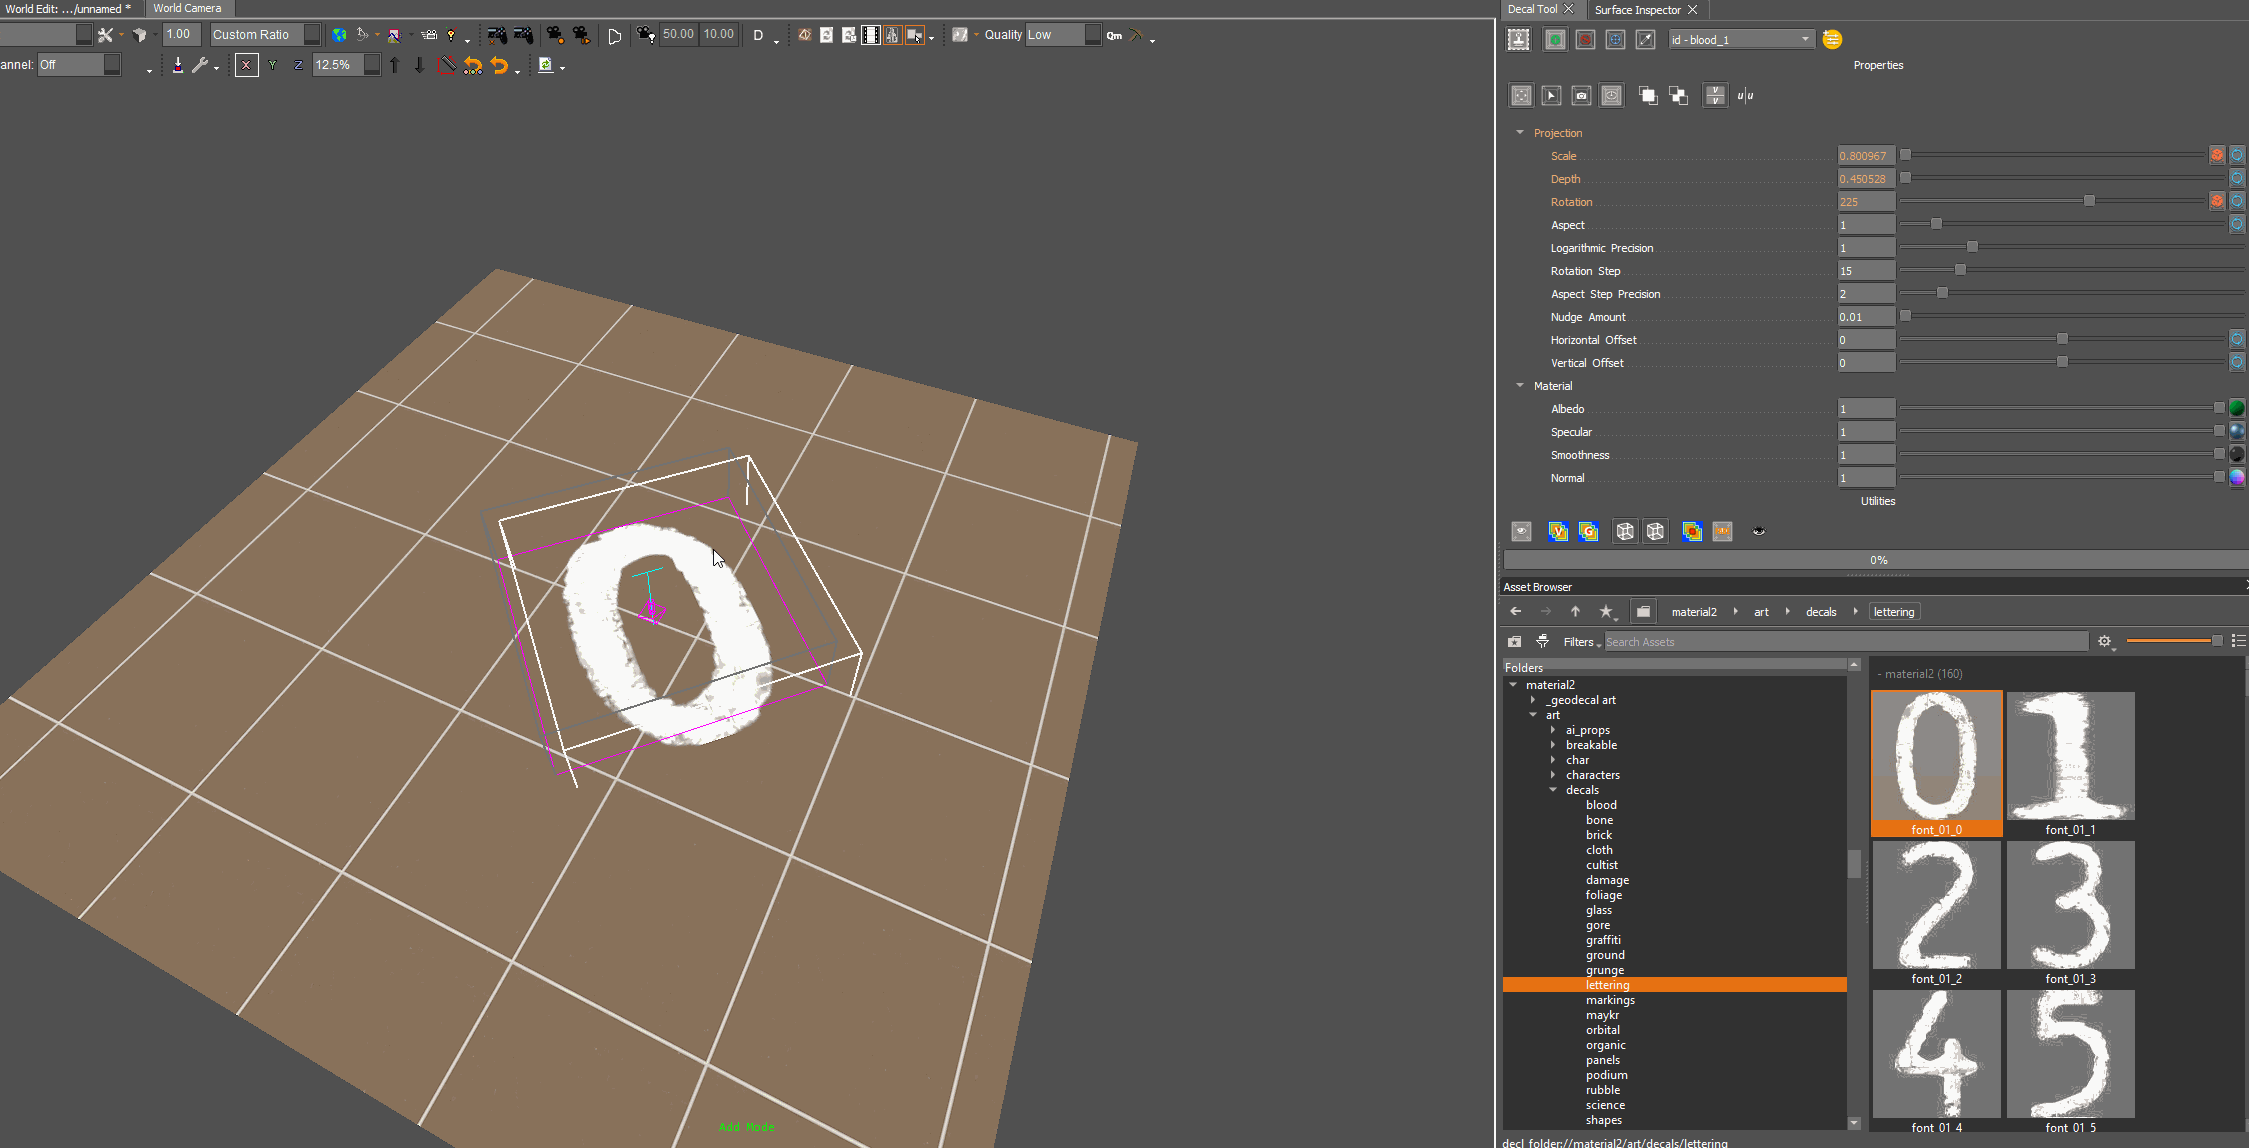Image resolution: width=2249 pixels, height=1148 pixels.
Task: Click the wrench tool icon in toolbar
Action: point(200,66)
